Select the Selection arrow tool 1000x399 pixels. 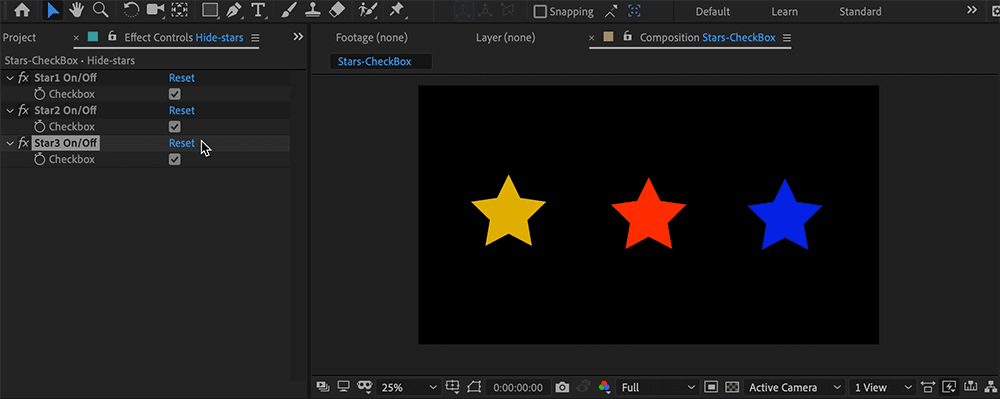pos(54,10)
